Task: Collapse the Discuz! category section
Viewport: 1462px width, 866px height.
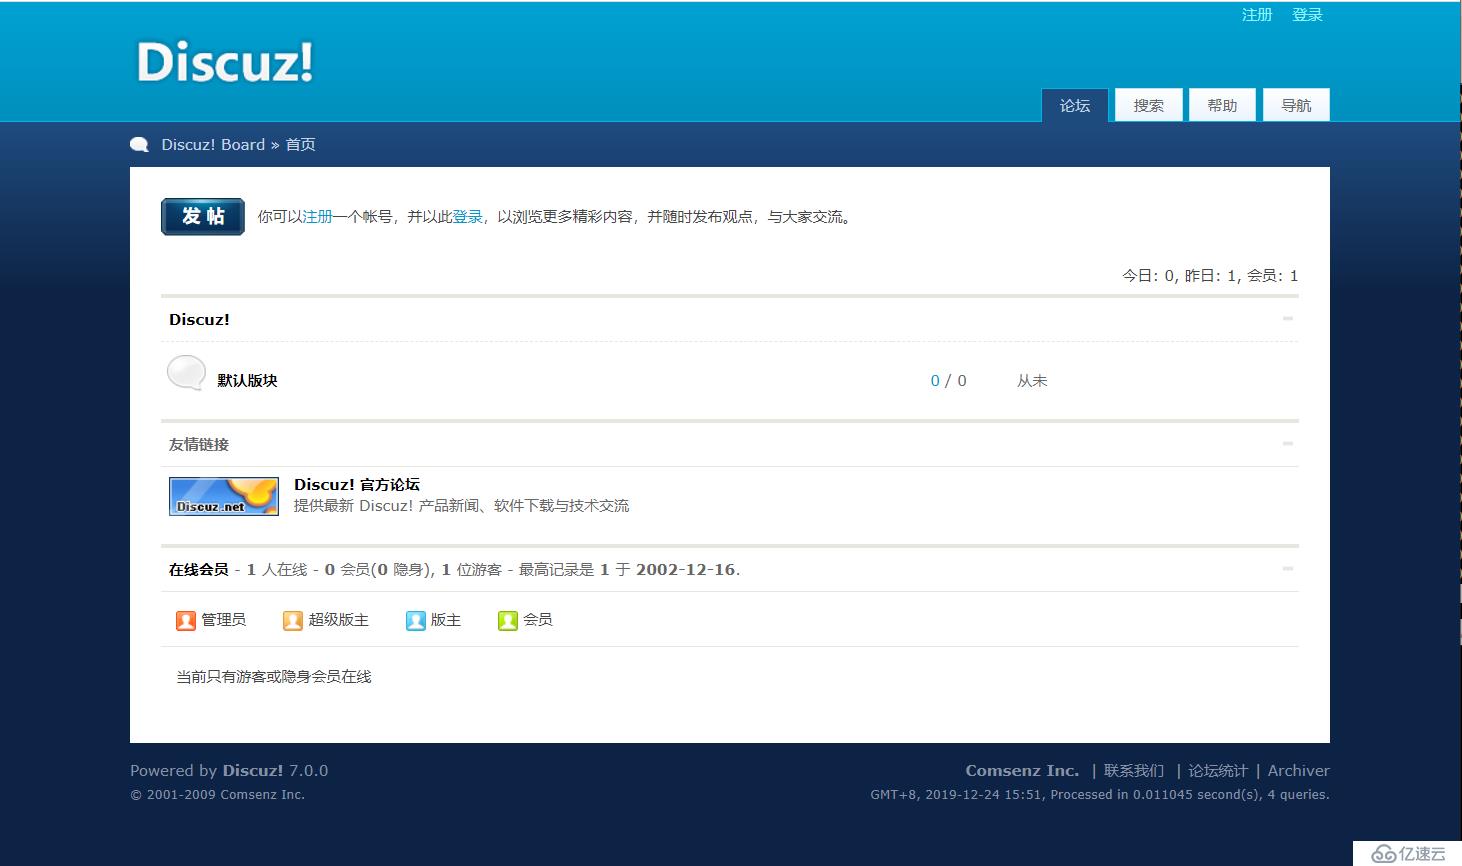Action: tap(1288, 319)
